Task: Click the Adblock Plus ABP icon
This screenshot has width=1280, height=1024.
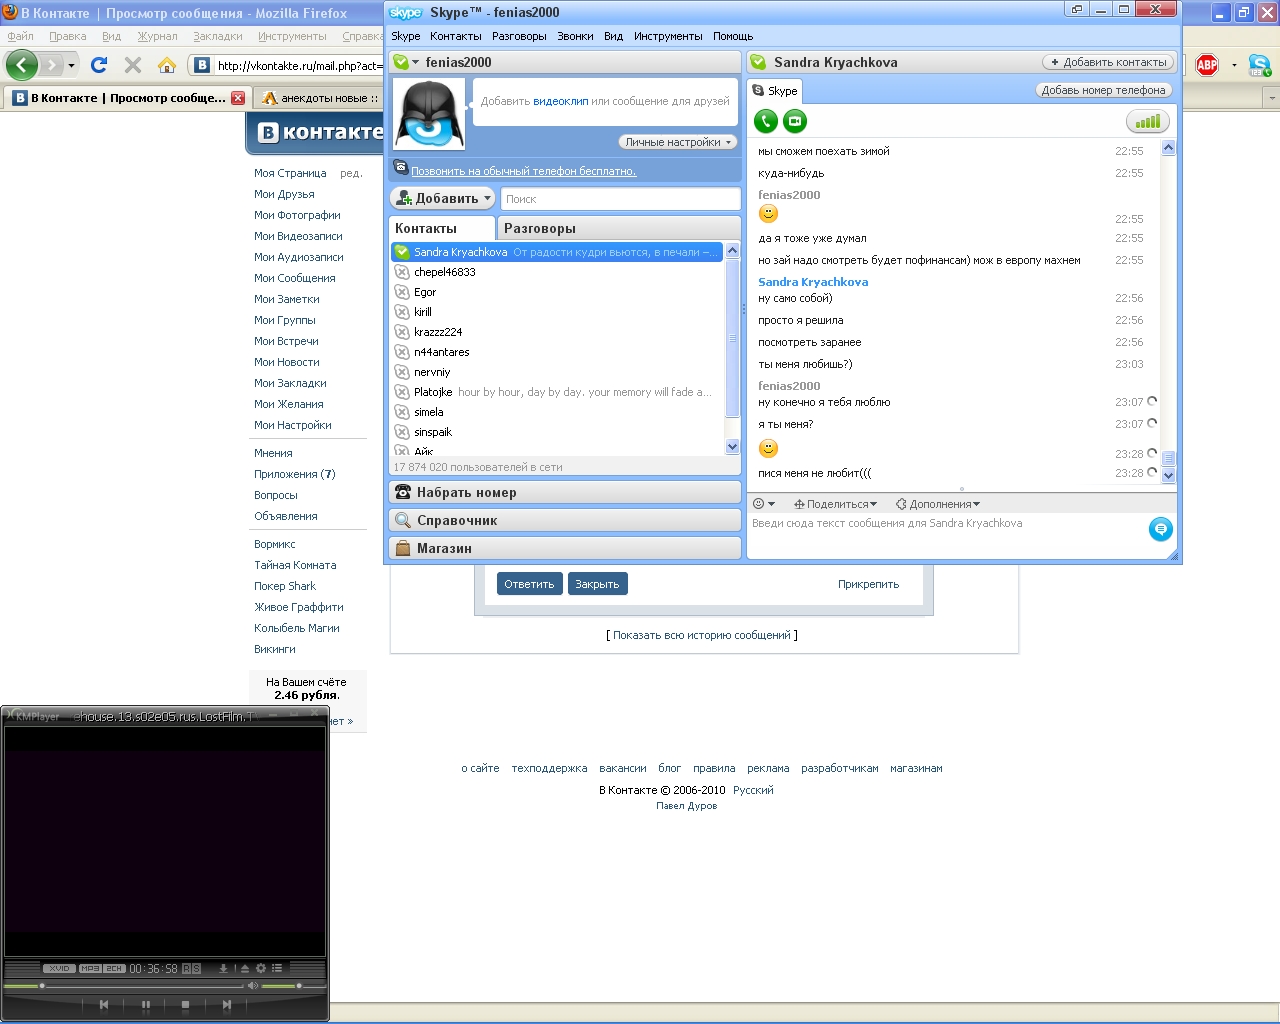Action: click(1208, 65)
